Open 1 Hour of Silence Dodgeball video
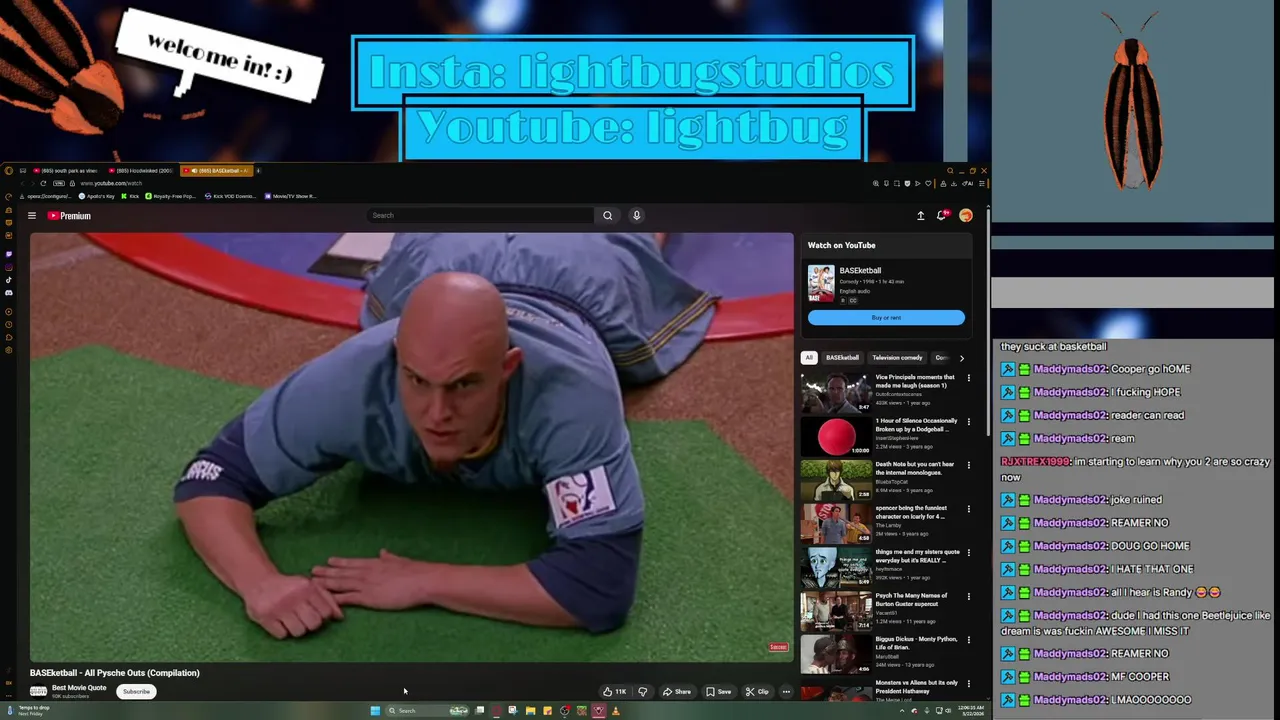1280x720 pixels. 836,437
